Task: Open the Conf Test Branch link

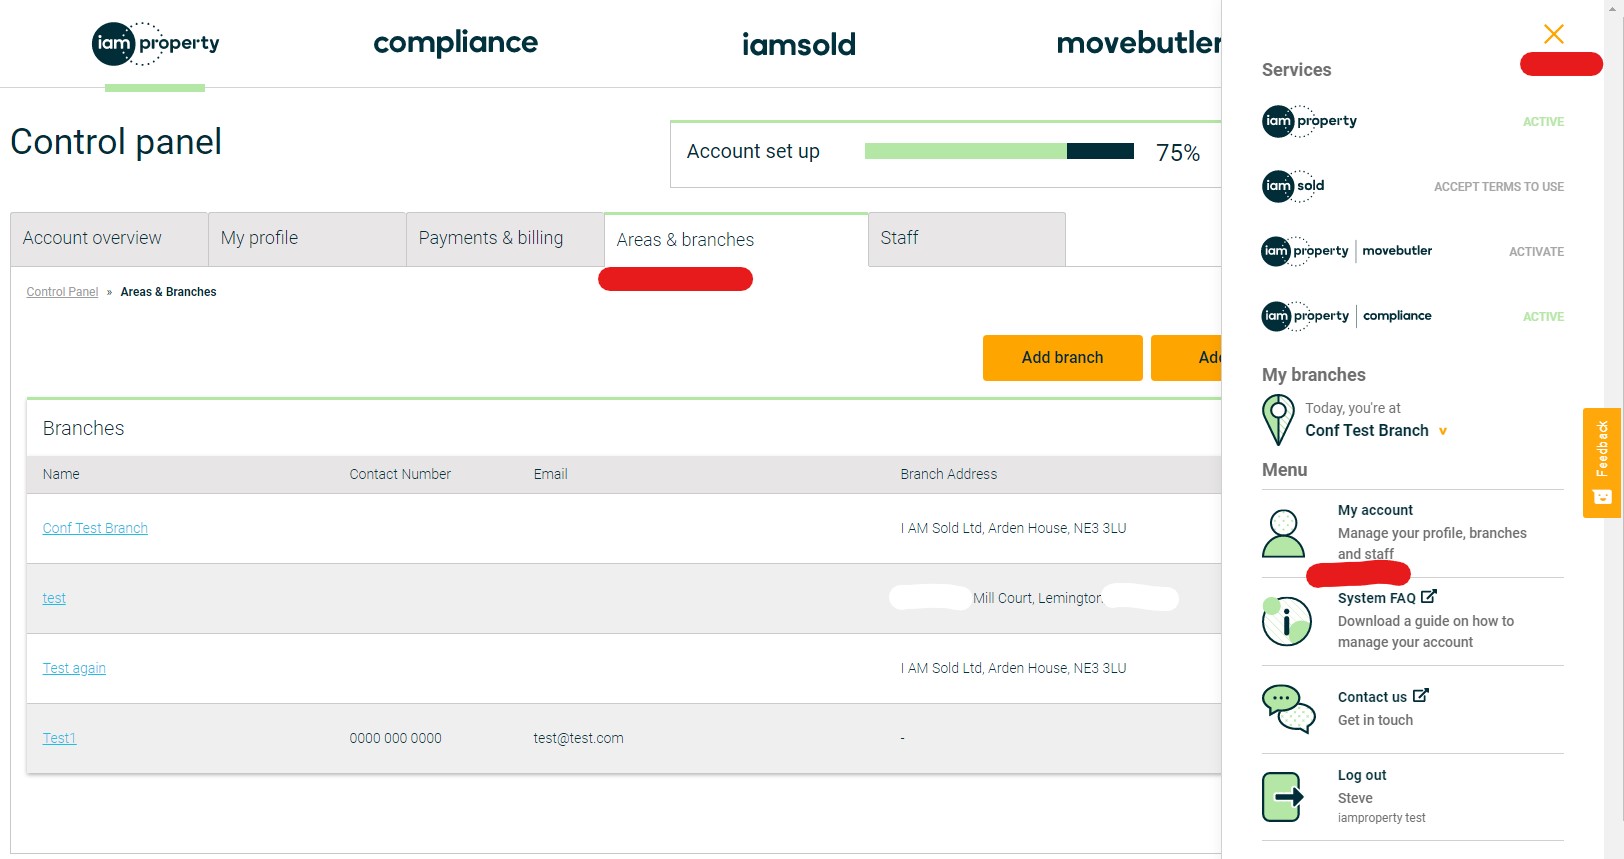Action: 95,528
